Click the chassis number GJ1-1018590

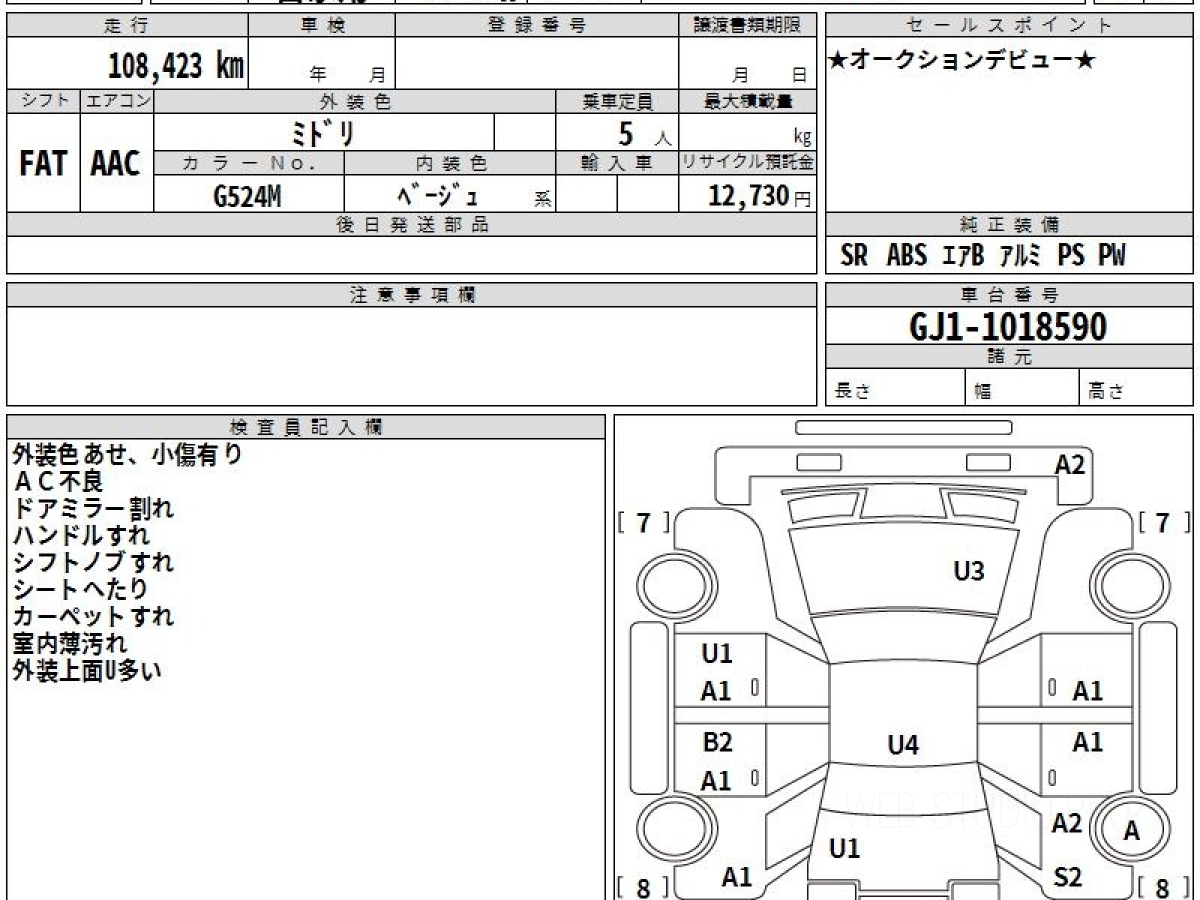pyautogui.click(x=1008, y=327)
